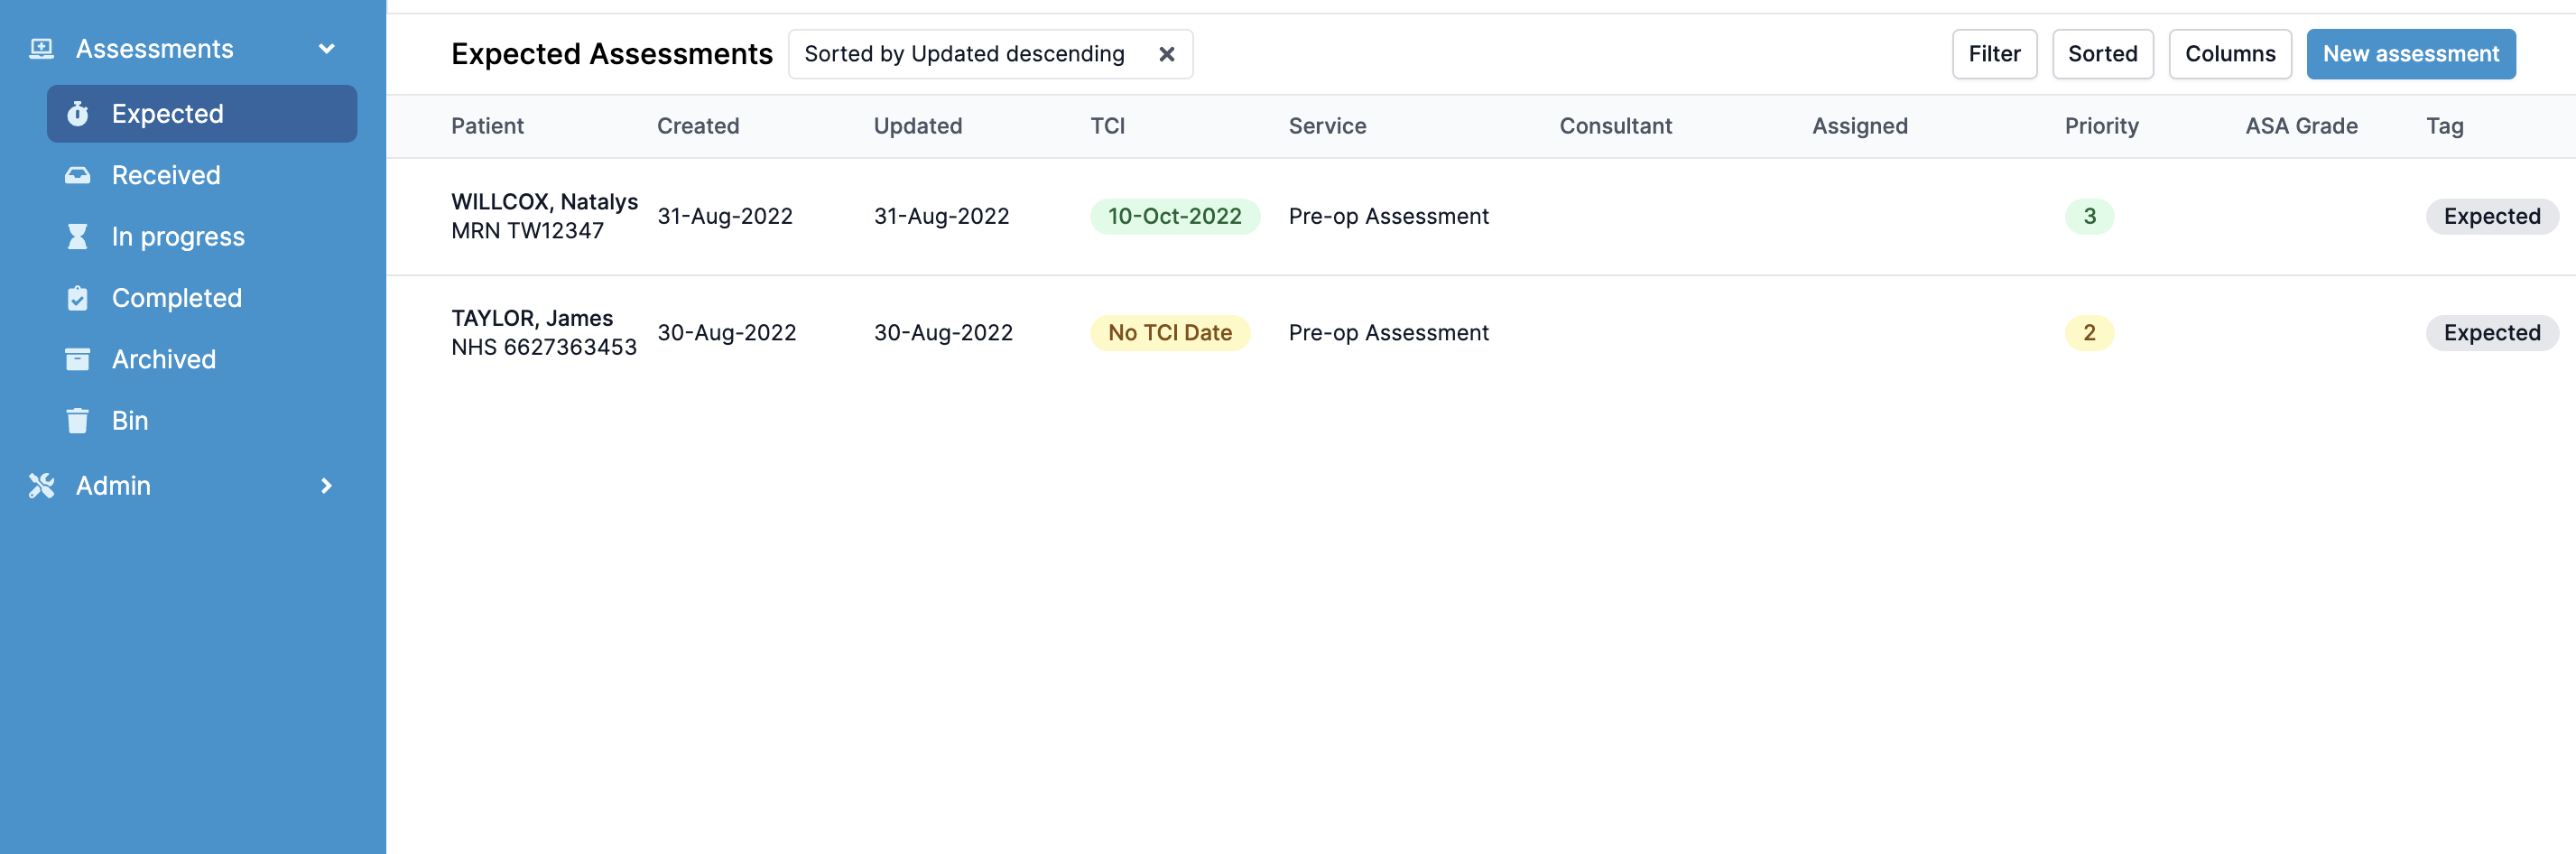This screenshot has width=2576, height=854.
Task: Open WILLCOX, Natalys patient record
Action: [543, 202]
